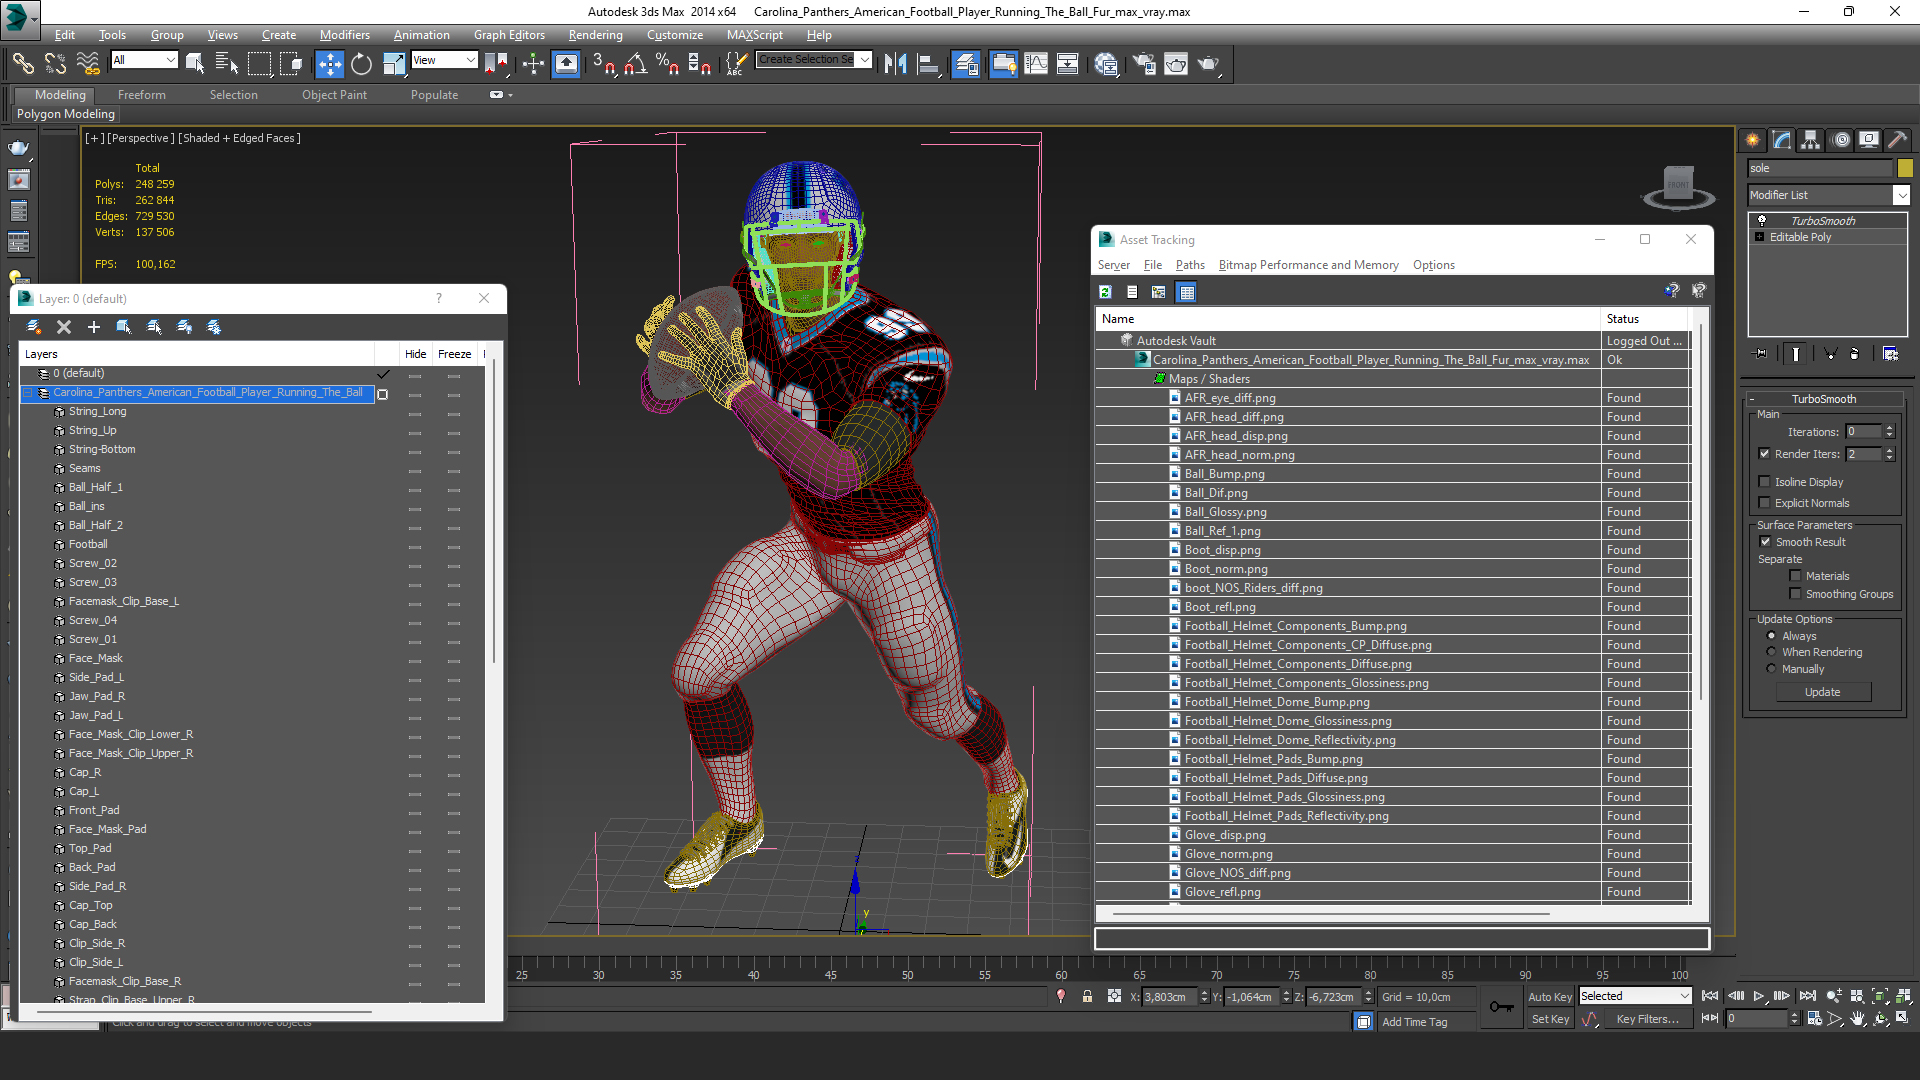The height and width of the screenshot is (1080, 1920).
Task: Select When Rendering update option
Action: click(1772, 652)
